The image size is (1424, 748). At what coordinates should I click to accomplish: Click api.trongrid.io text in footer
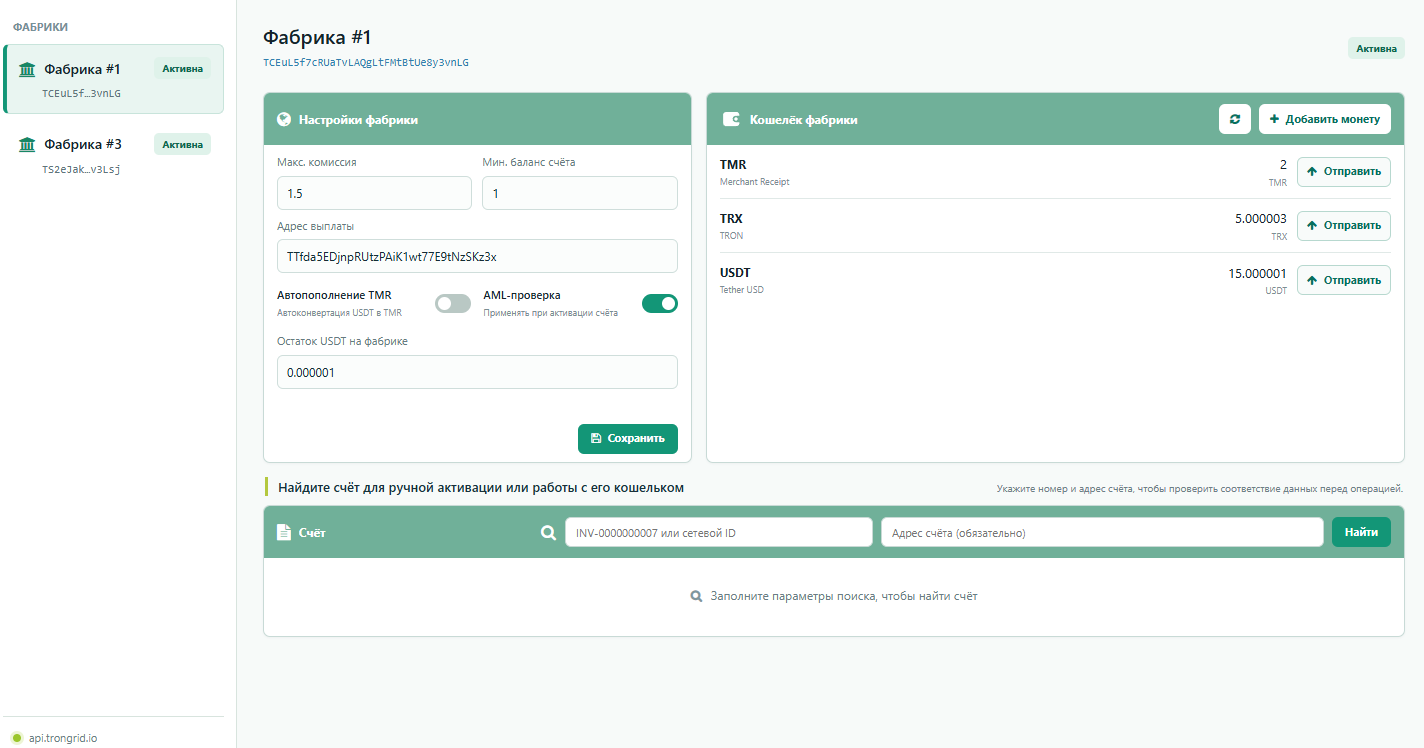pyautogui.click(x=63, y=738)
